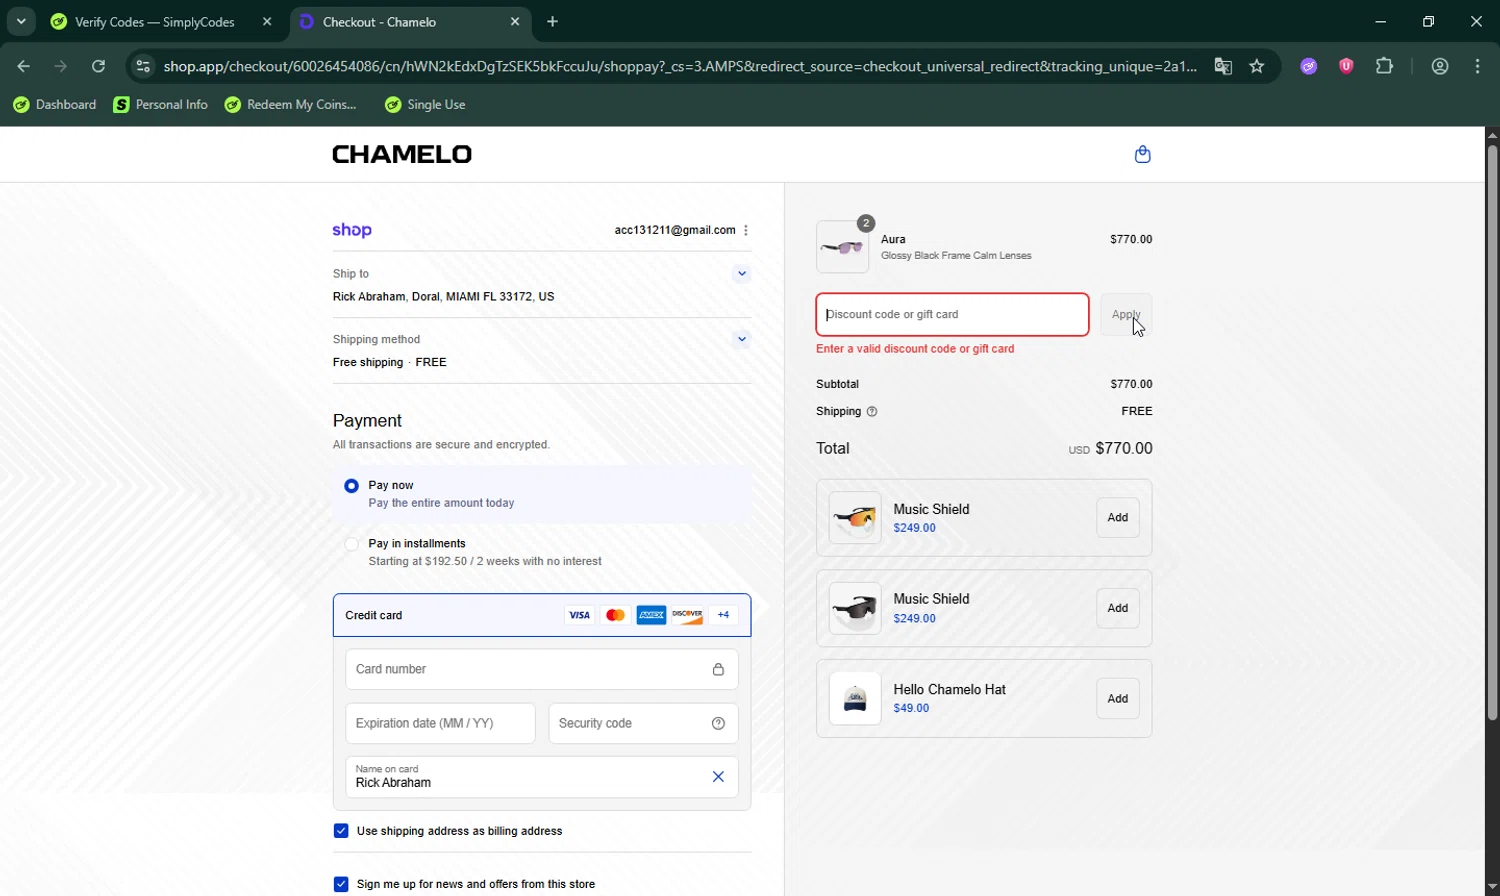
Task: Show the +4 more card types
Action: coord(723,615)
